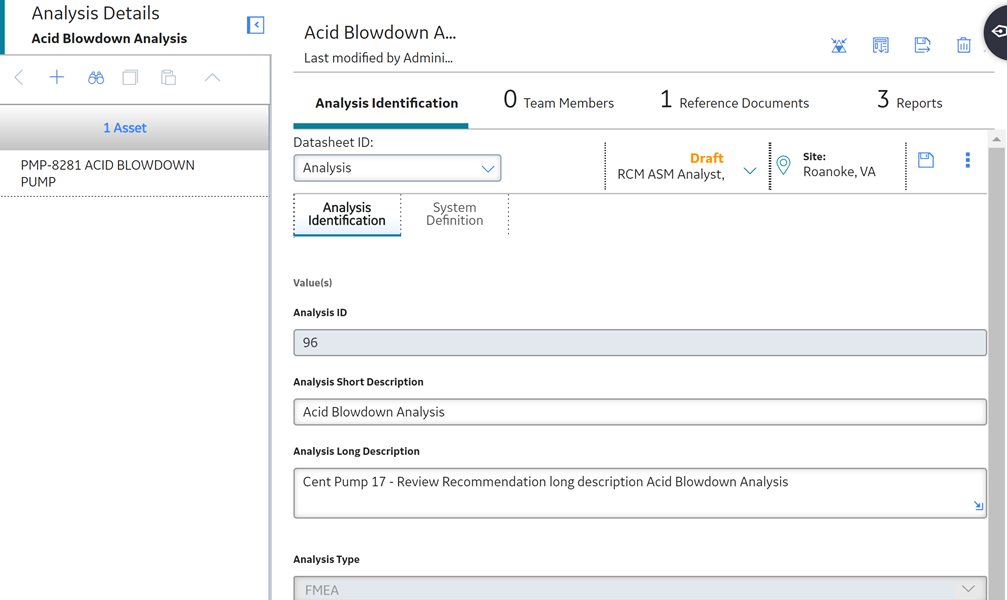Open the eye icon side panel
1007x600 pixels.
click(999, 31)
